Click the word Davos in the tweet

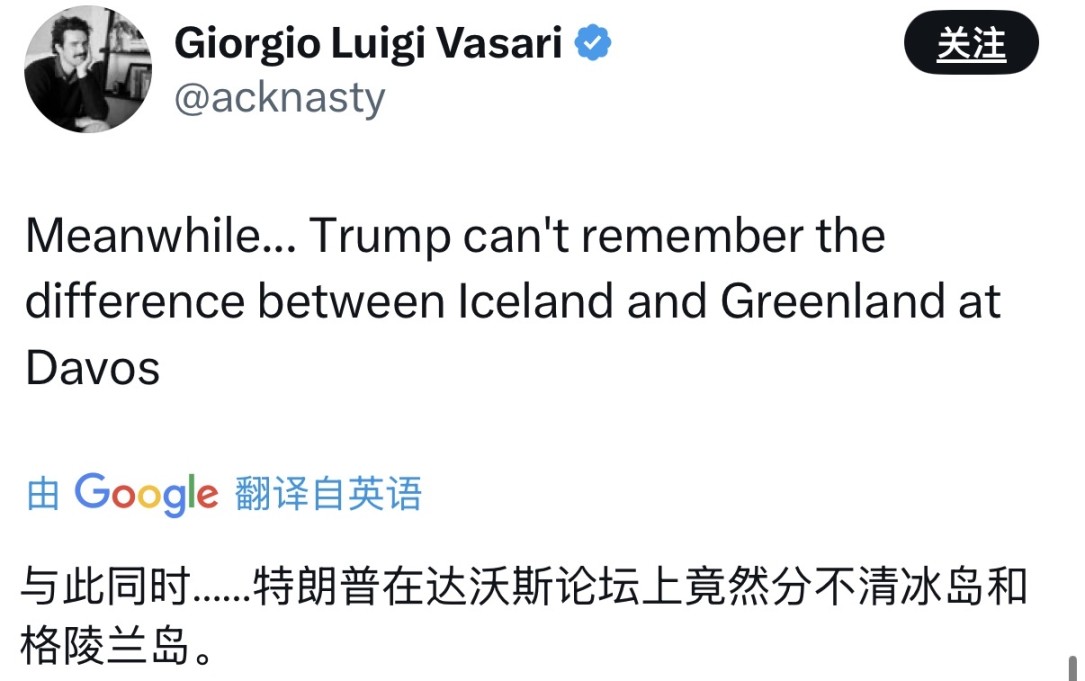(92, 368)
